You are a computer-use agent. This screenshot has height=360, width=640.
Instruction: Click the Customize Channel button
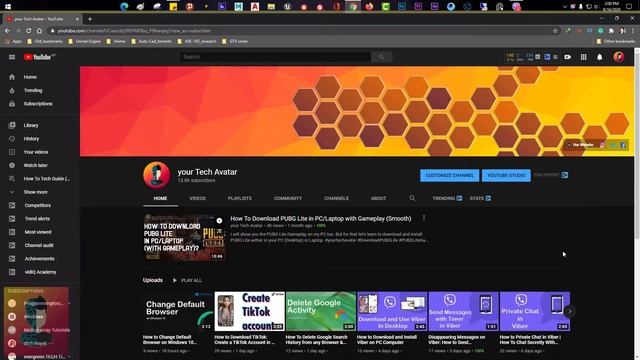(x=449, y=176)
